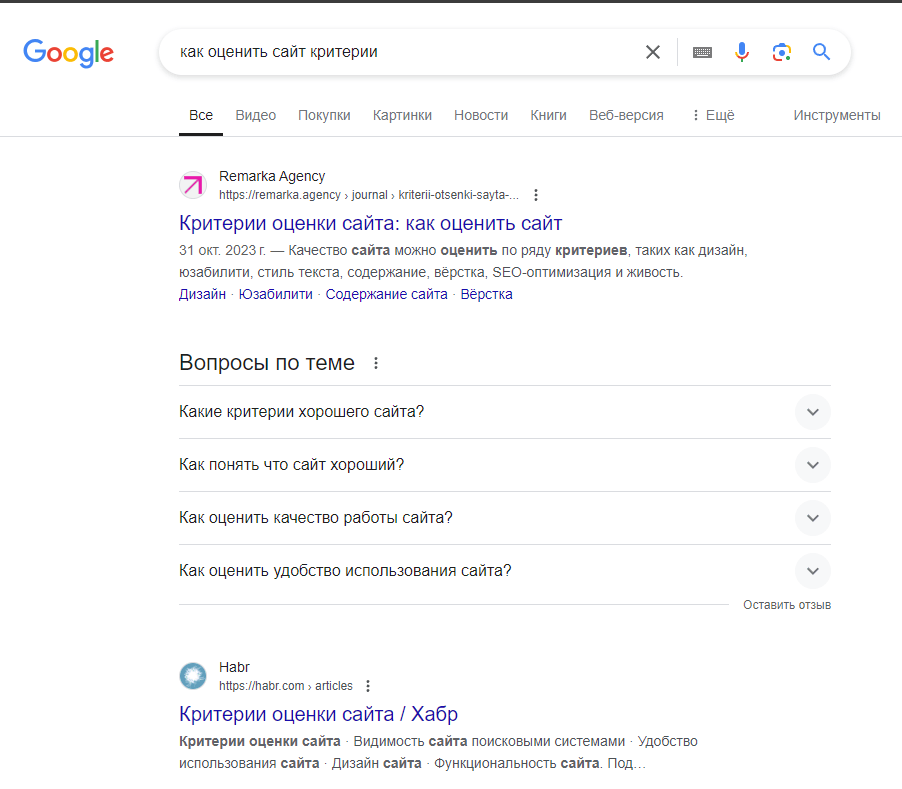Go to Google homepage via logo
The width and height of the screenshot is (902, 789).
pos(69,52)
